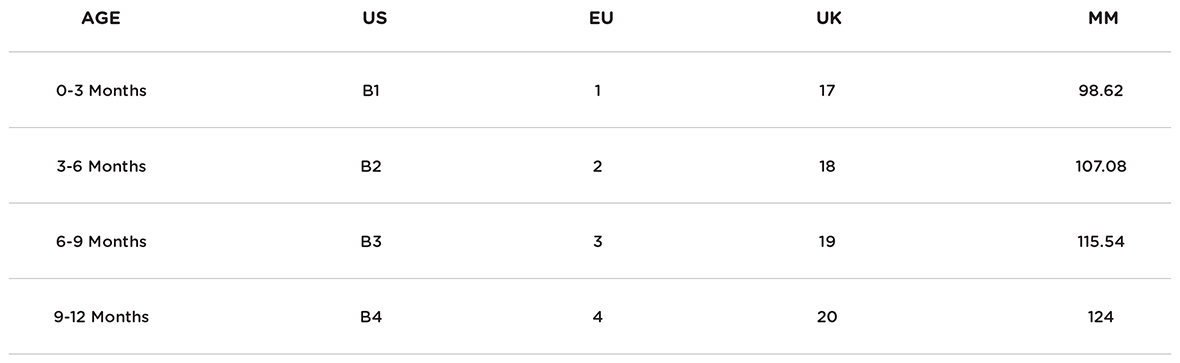The width and height of the screenshot is (1180, 363).
Task: Click the 107.08 MM value
Action: click(1101, 166)
